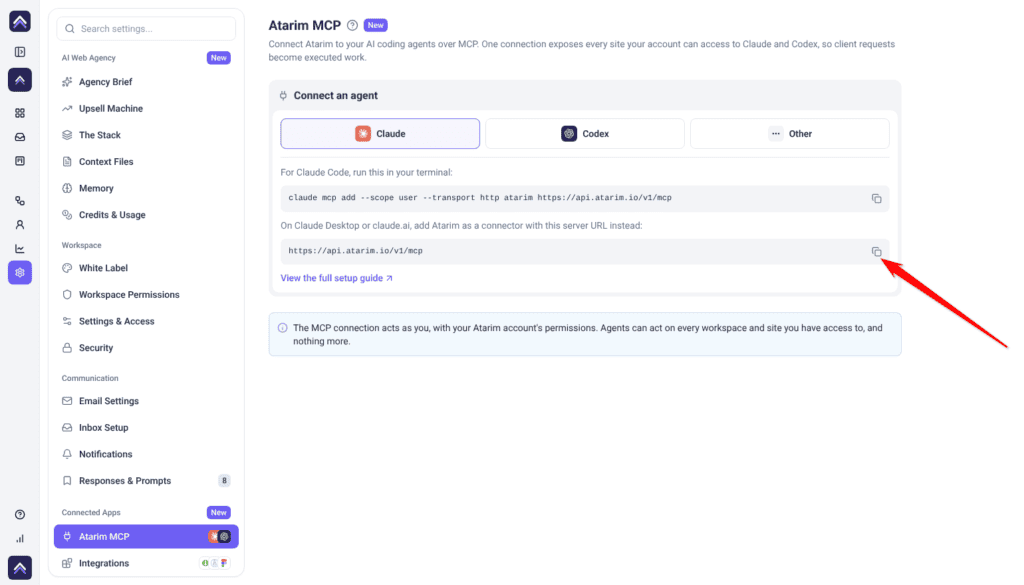The width and height of the screenshot is (1024, 585).
Task: Click the 8 count badge on Responses & Prompts
Action: (224, 481)
